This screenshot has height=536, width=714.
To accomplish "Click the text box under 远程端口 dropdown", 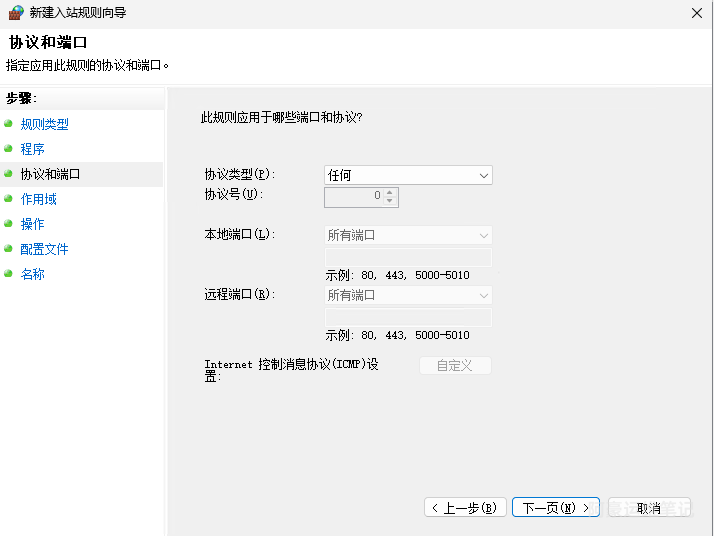I will (408, 318).
